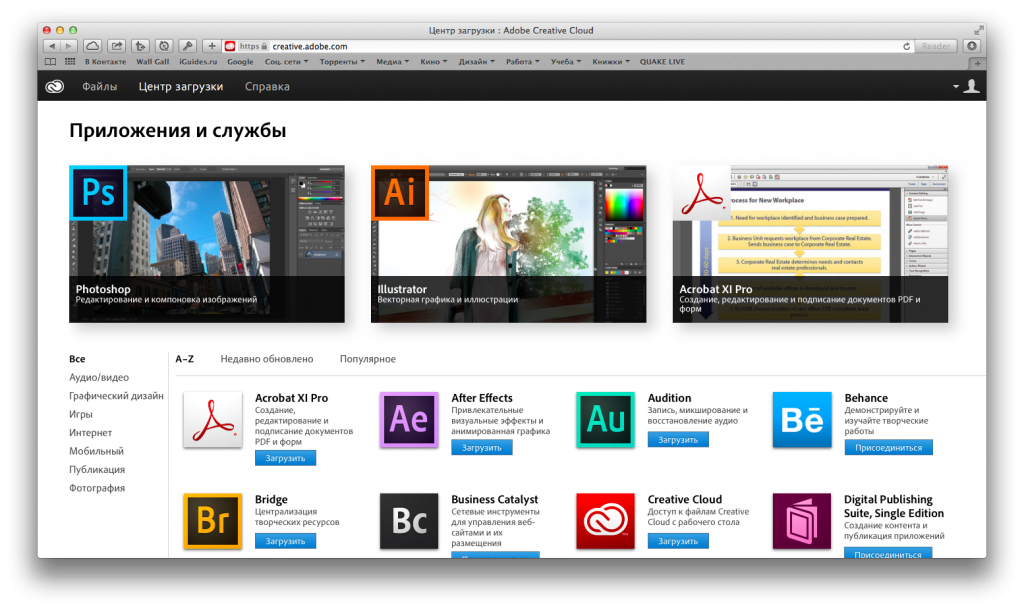
Task: Click the Reader button in address bar
Action: (x=936, y=46)
